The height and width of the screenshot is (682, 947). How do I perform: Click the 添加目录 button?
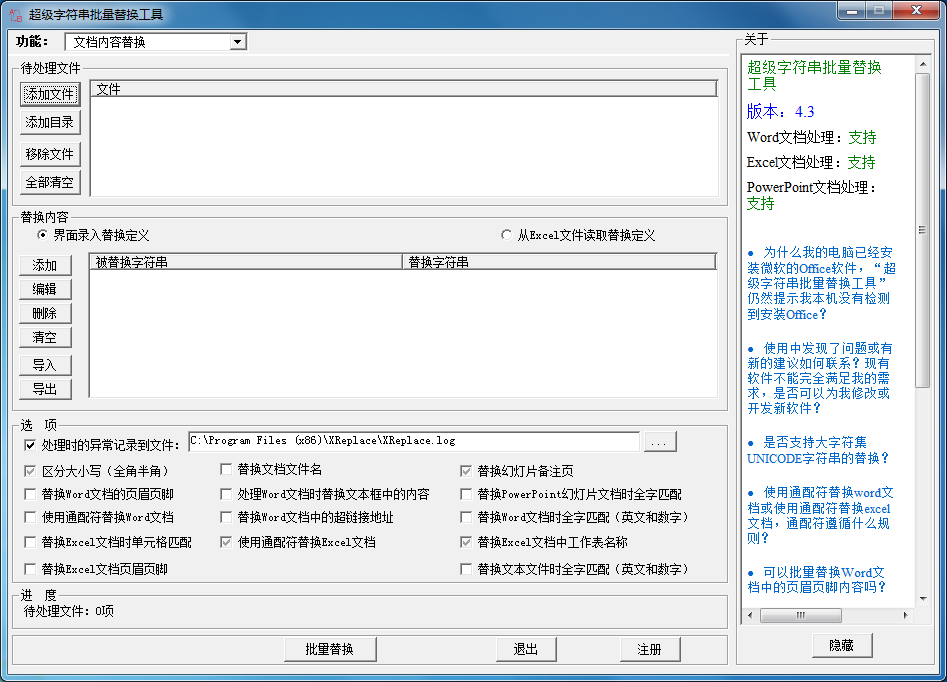50,123
